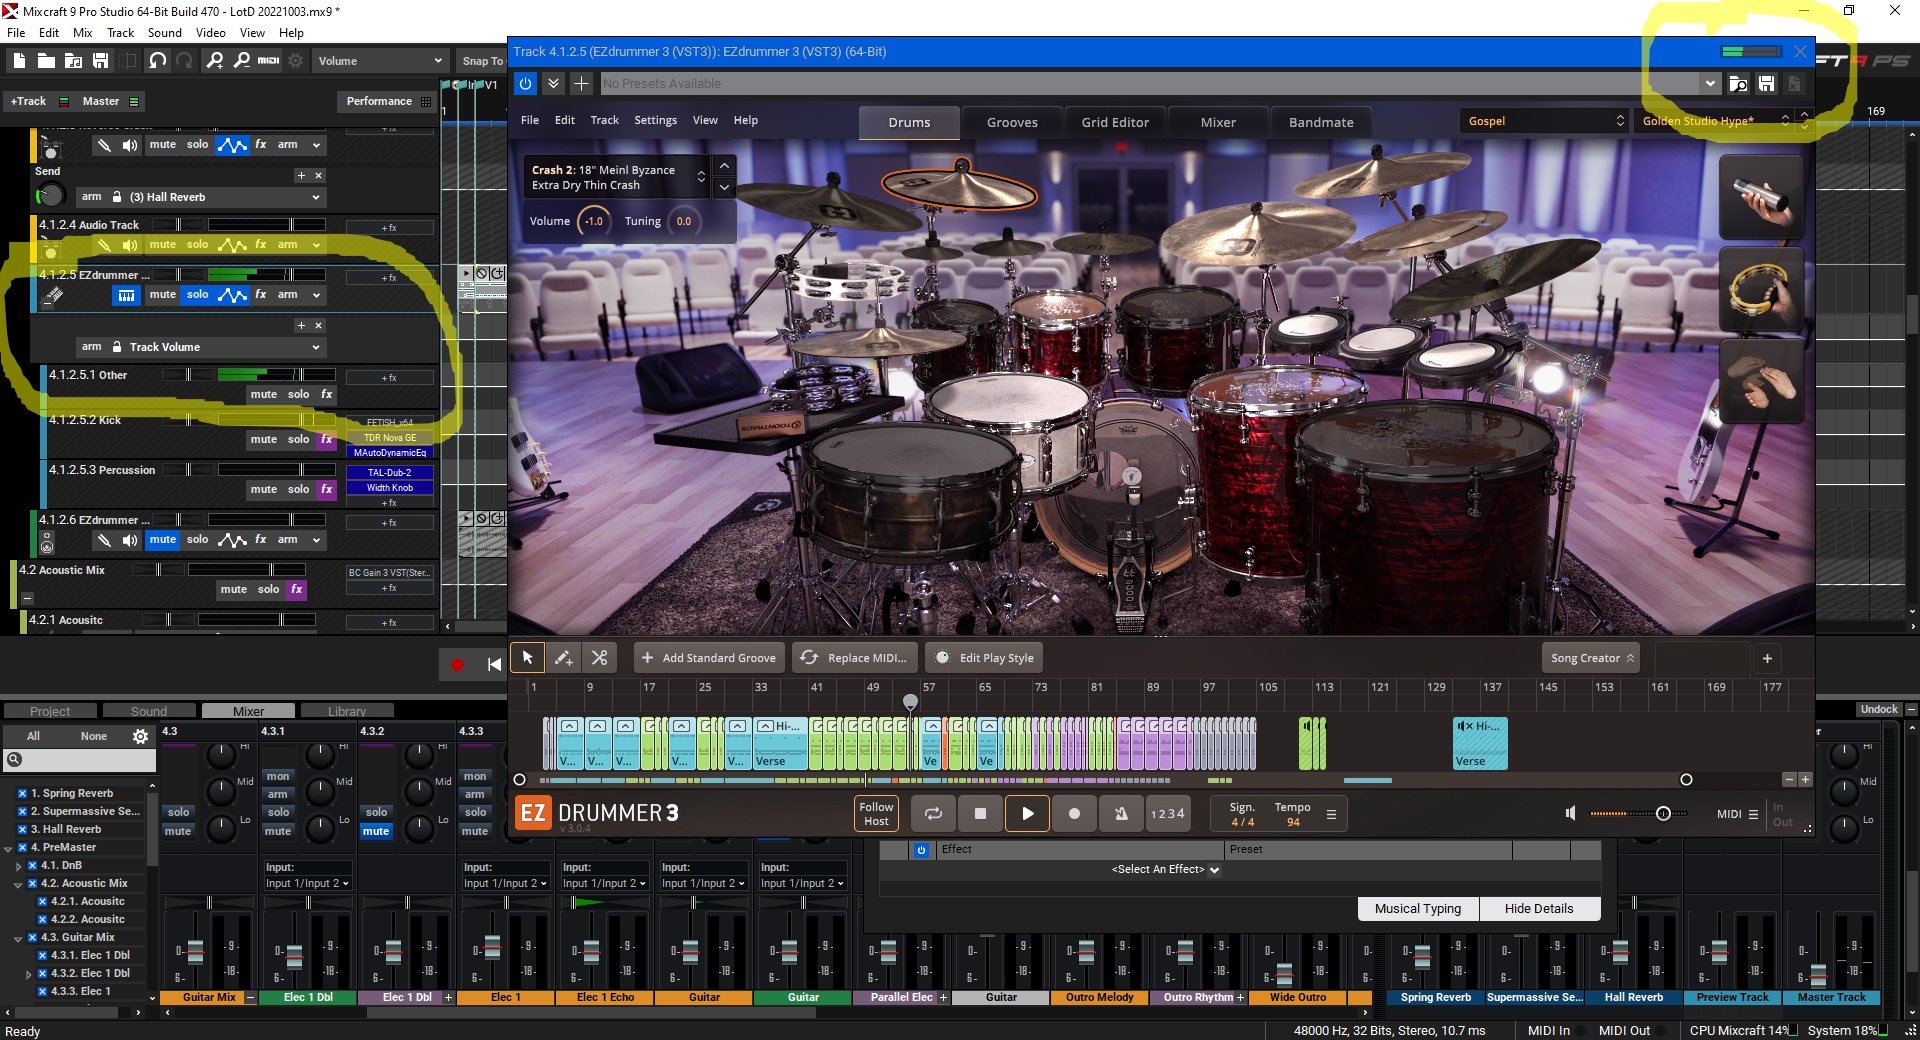Zoom out with the magnifier-minus icon

pyautogui.click(x=241, y=61)
